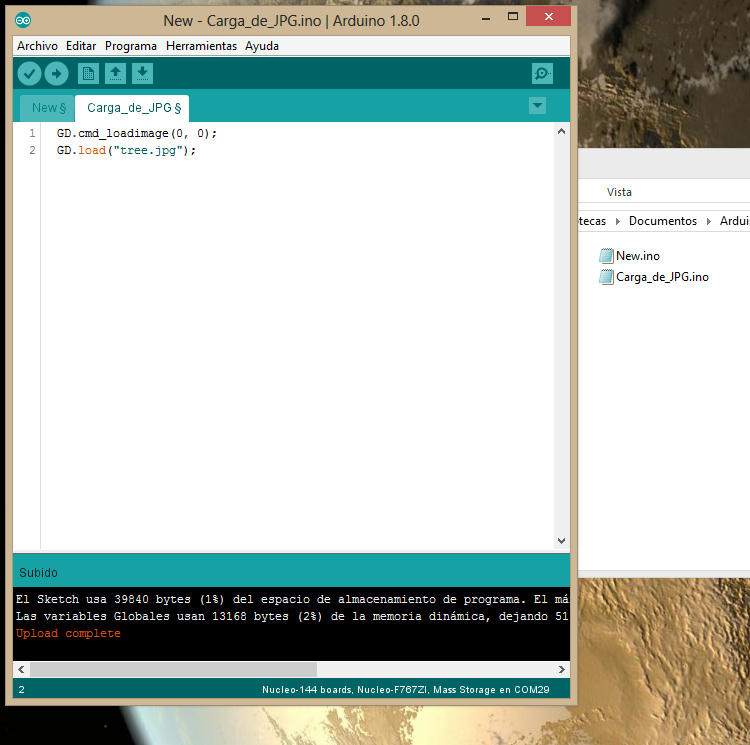Image resolution: width=750 pixels, height=745 pixels.
Task: Click the 'Las variables Globales usan' console line
Action: click(x=292, y=616)
